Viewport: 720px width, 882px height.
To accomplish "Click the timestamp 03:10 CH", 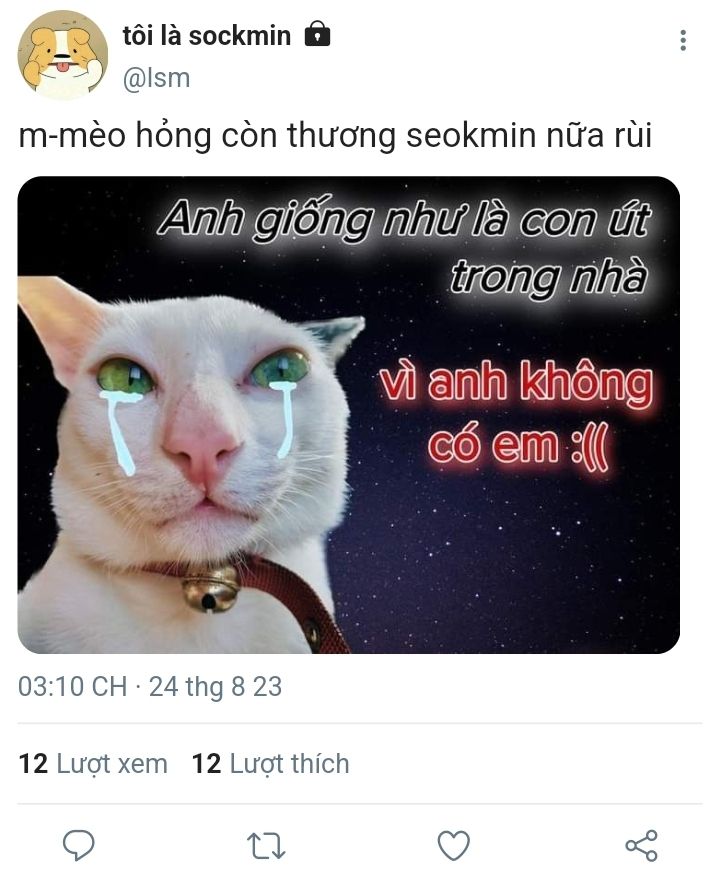I will pyautogui.click(x=73, y=686).
